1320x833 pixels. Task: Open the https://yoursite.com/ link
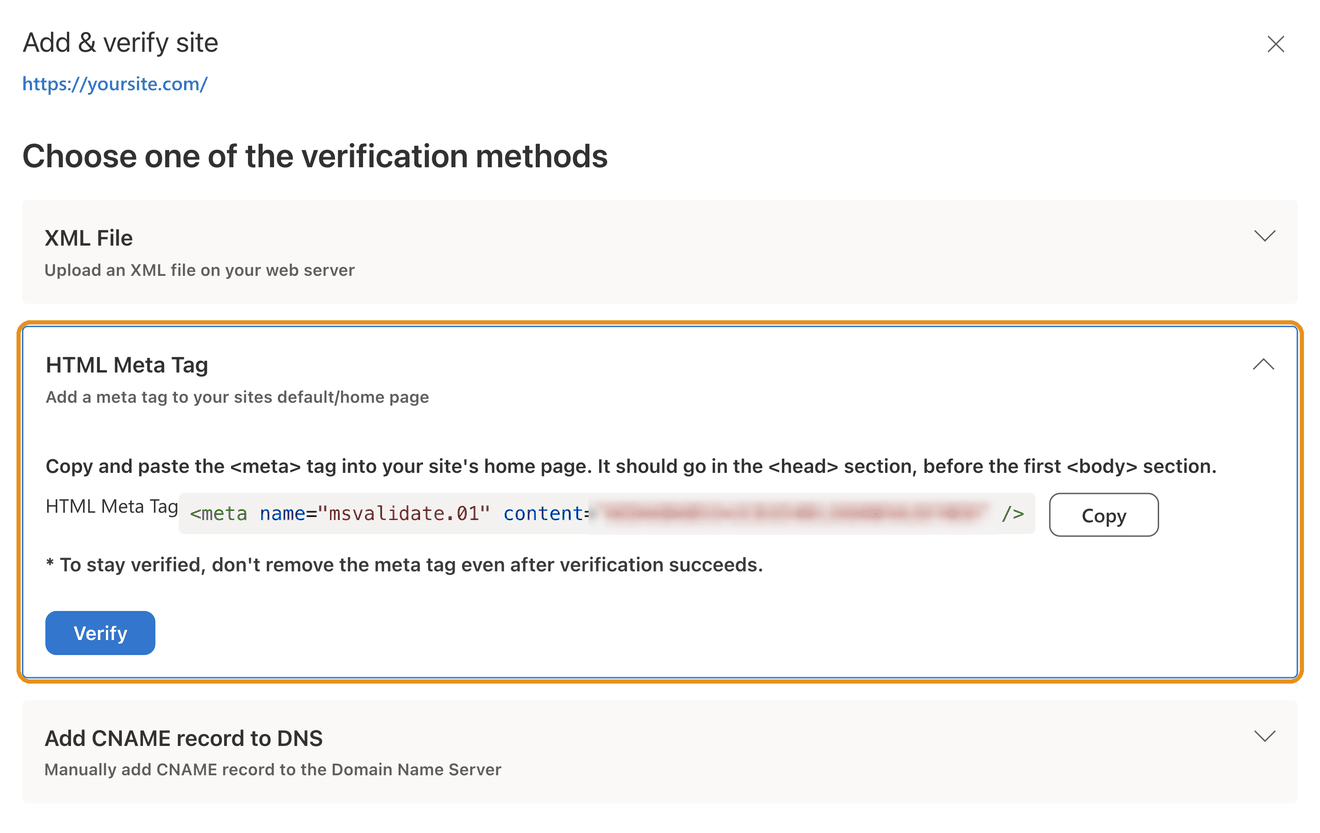(x=114, y=84)
